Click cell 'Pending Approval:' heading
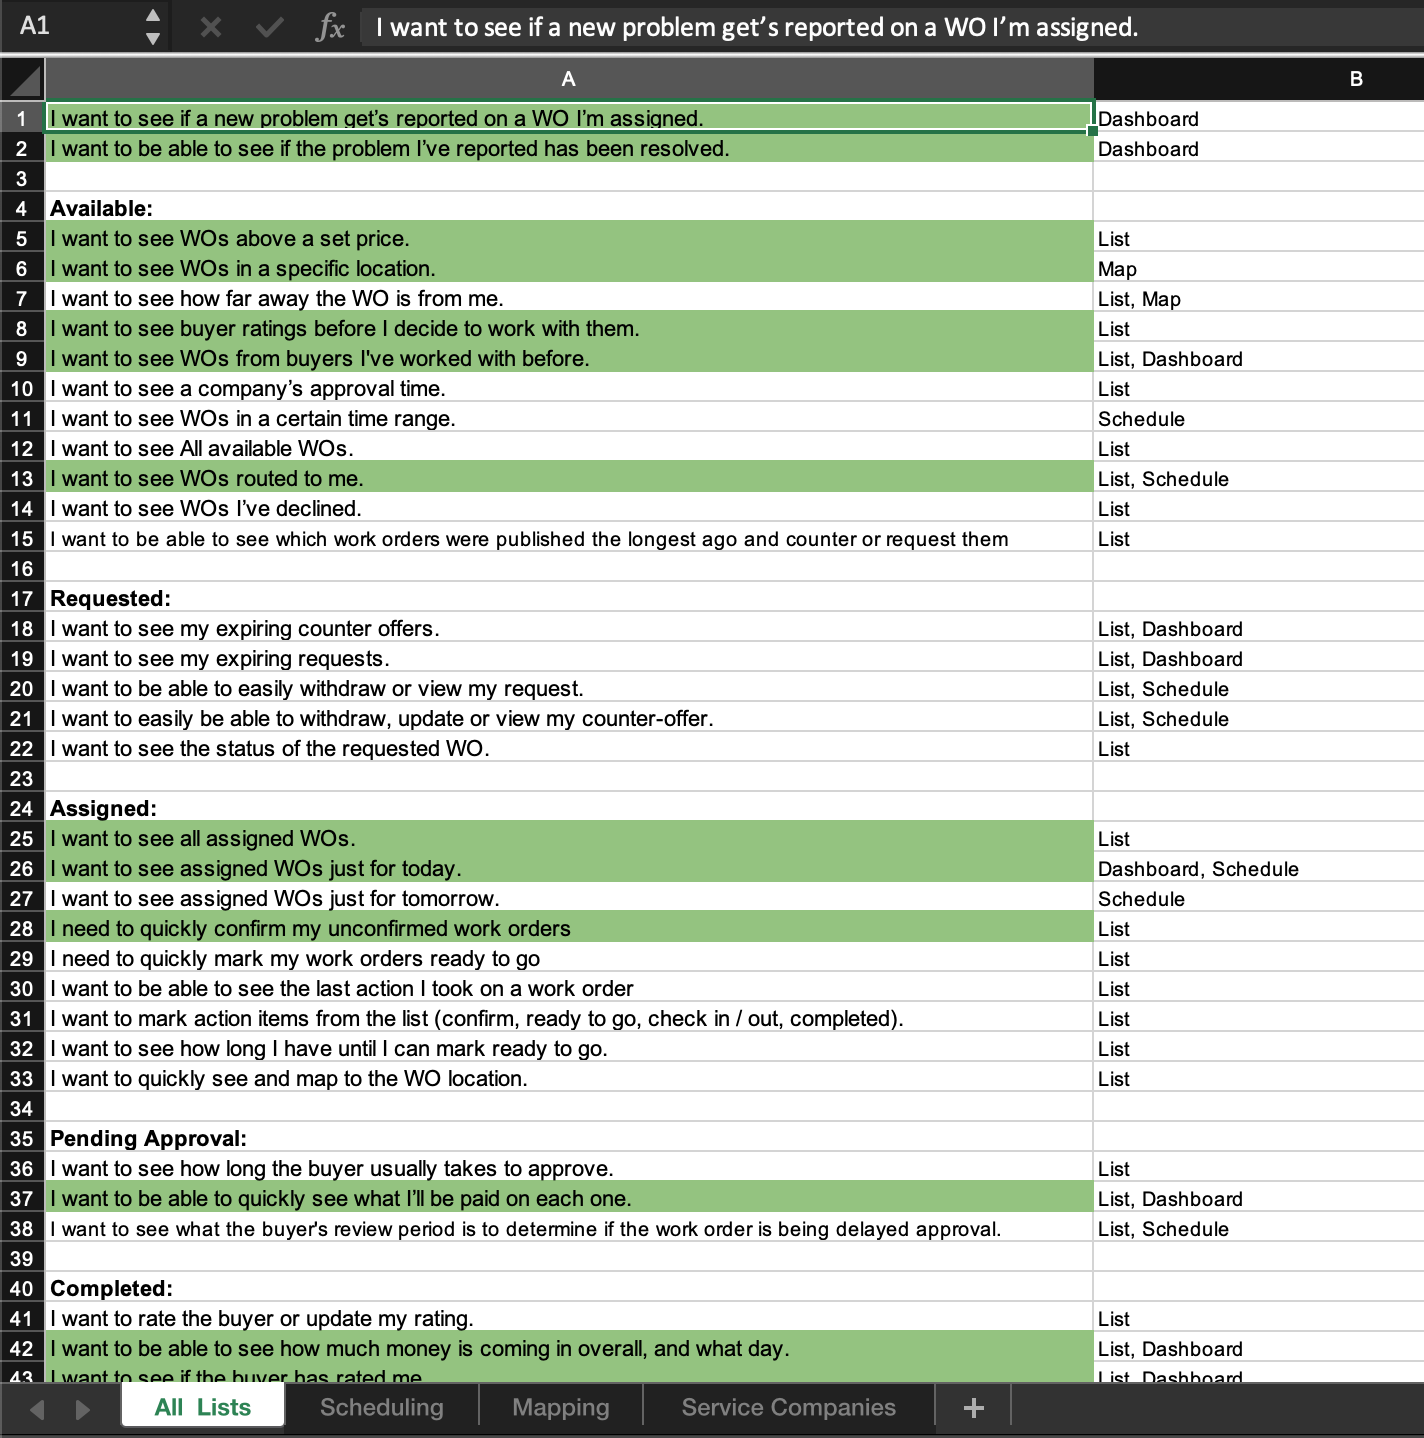 tap(569, 1138)
